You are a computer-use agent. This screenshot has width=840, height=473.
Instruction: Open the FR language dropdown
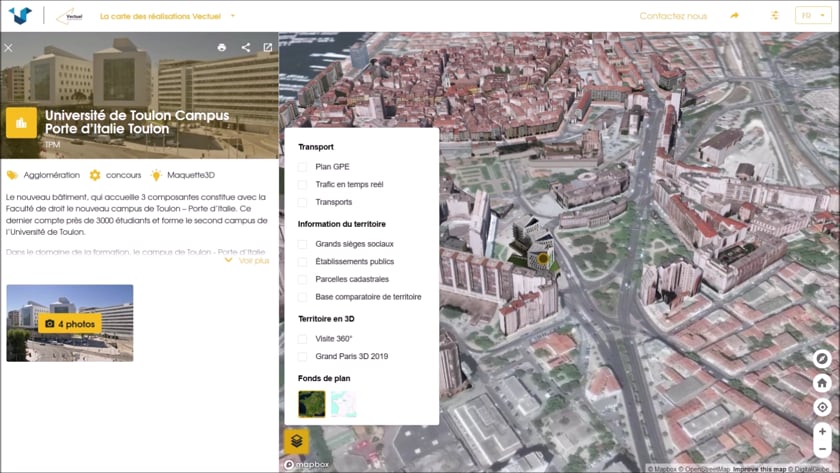[813, 16]
